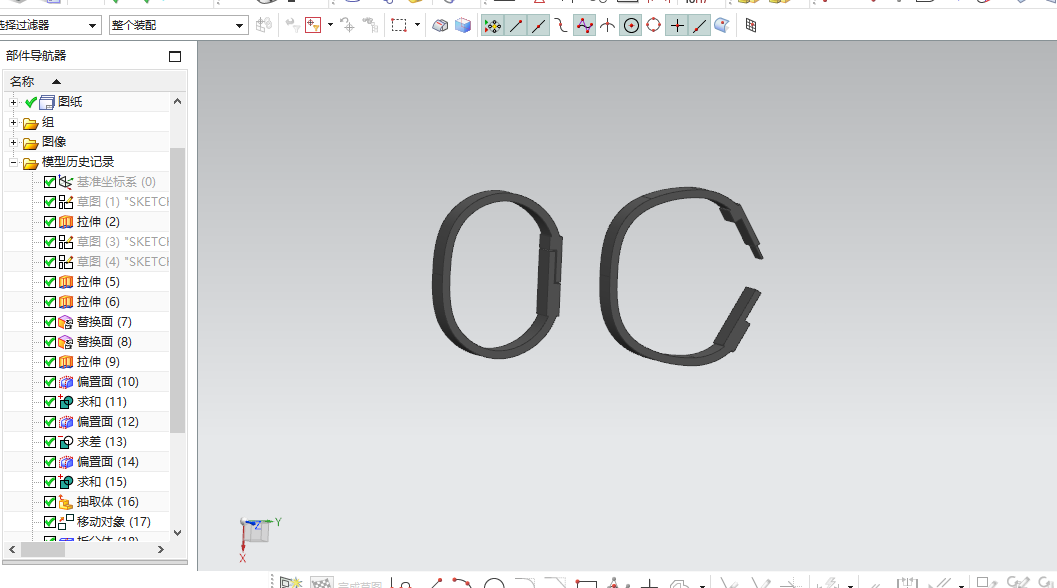
Task: Click the dashed rectangle selection icon
Action: (x=399, y=26)
